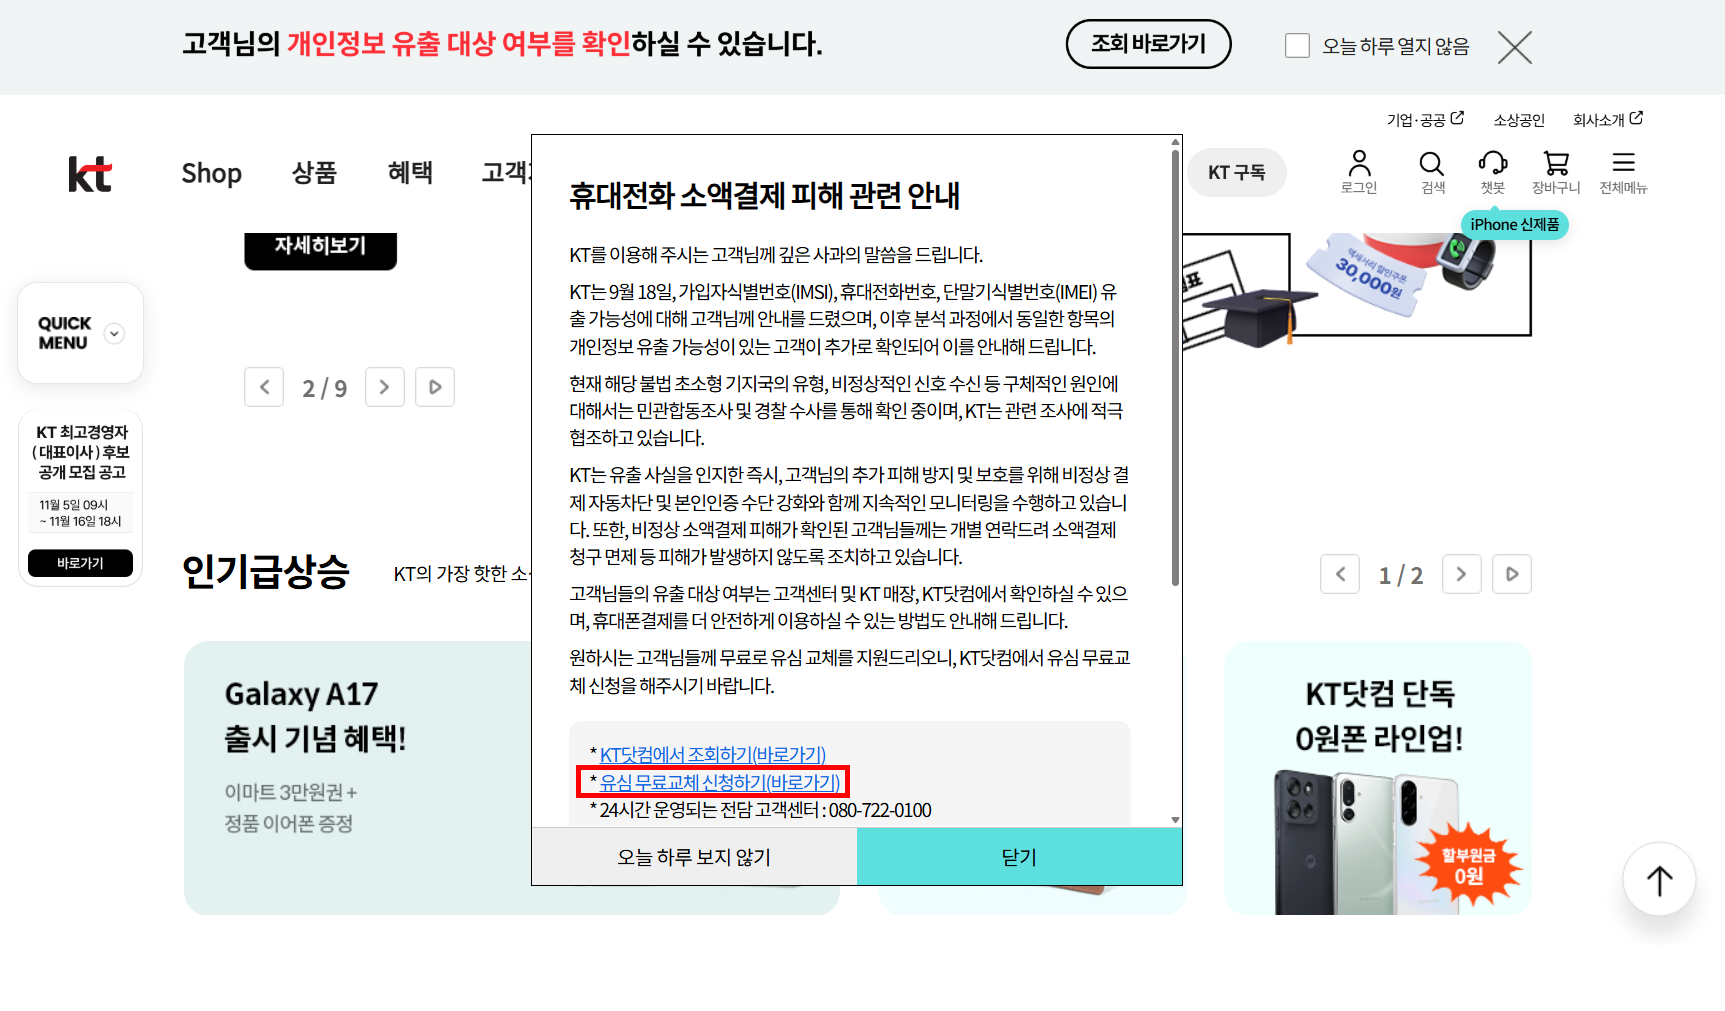Open the 기업·공공 external link
The width and height of the screenshot is (1725, 1011).
[x=1425, y=119]
